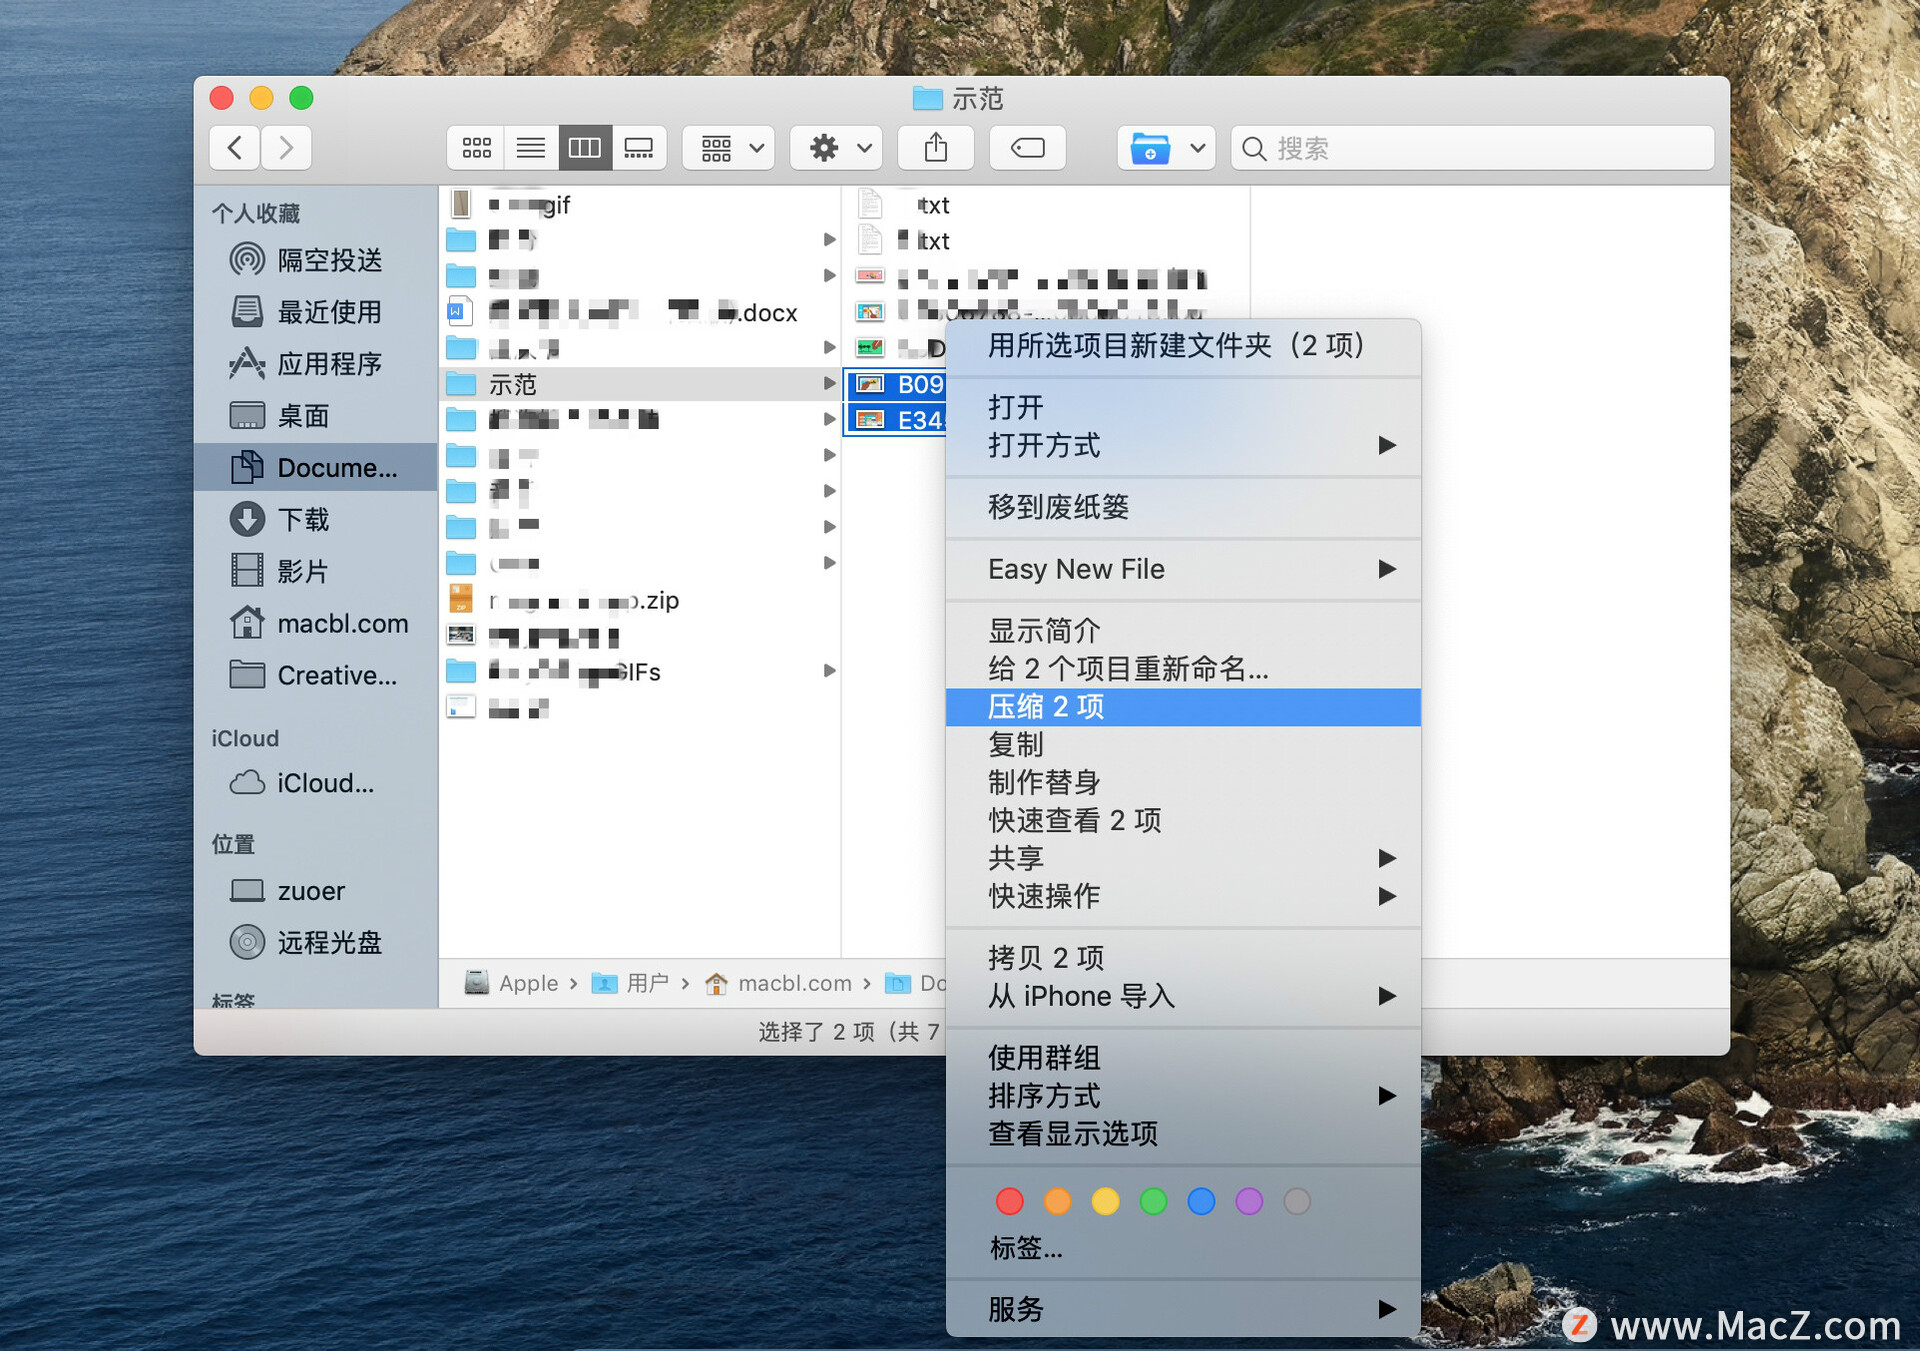Click Apple in the path bar

[512, 983]
